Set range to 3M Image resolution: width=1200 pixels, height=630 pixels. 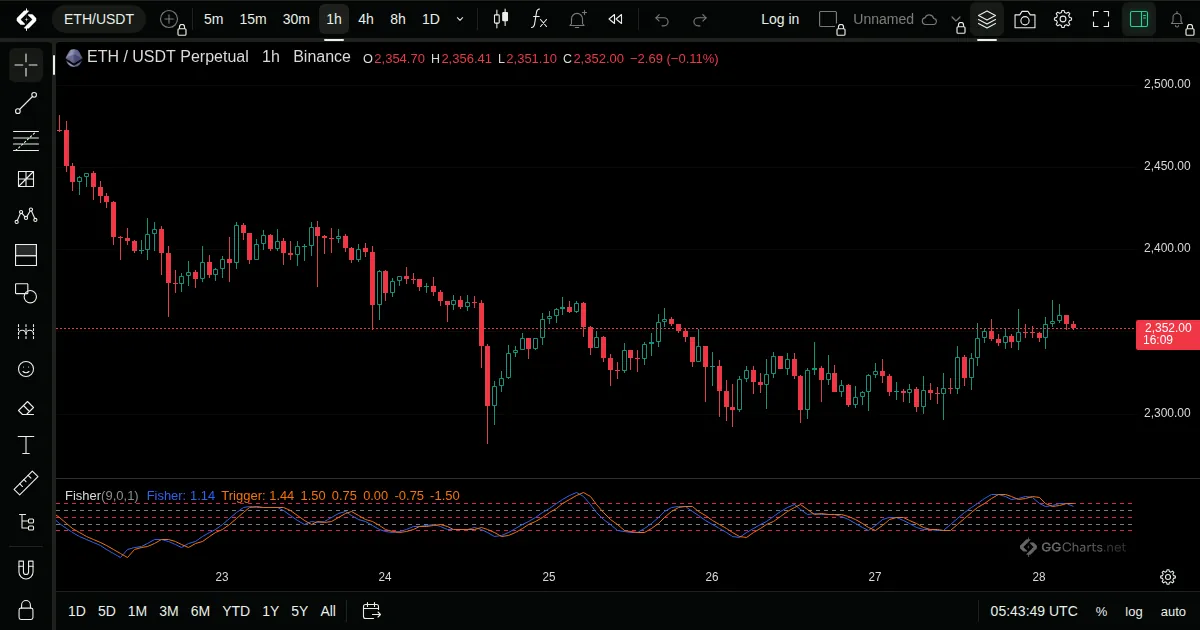[169, 611]
